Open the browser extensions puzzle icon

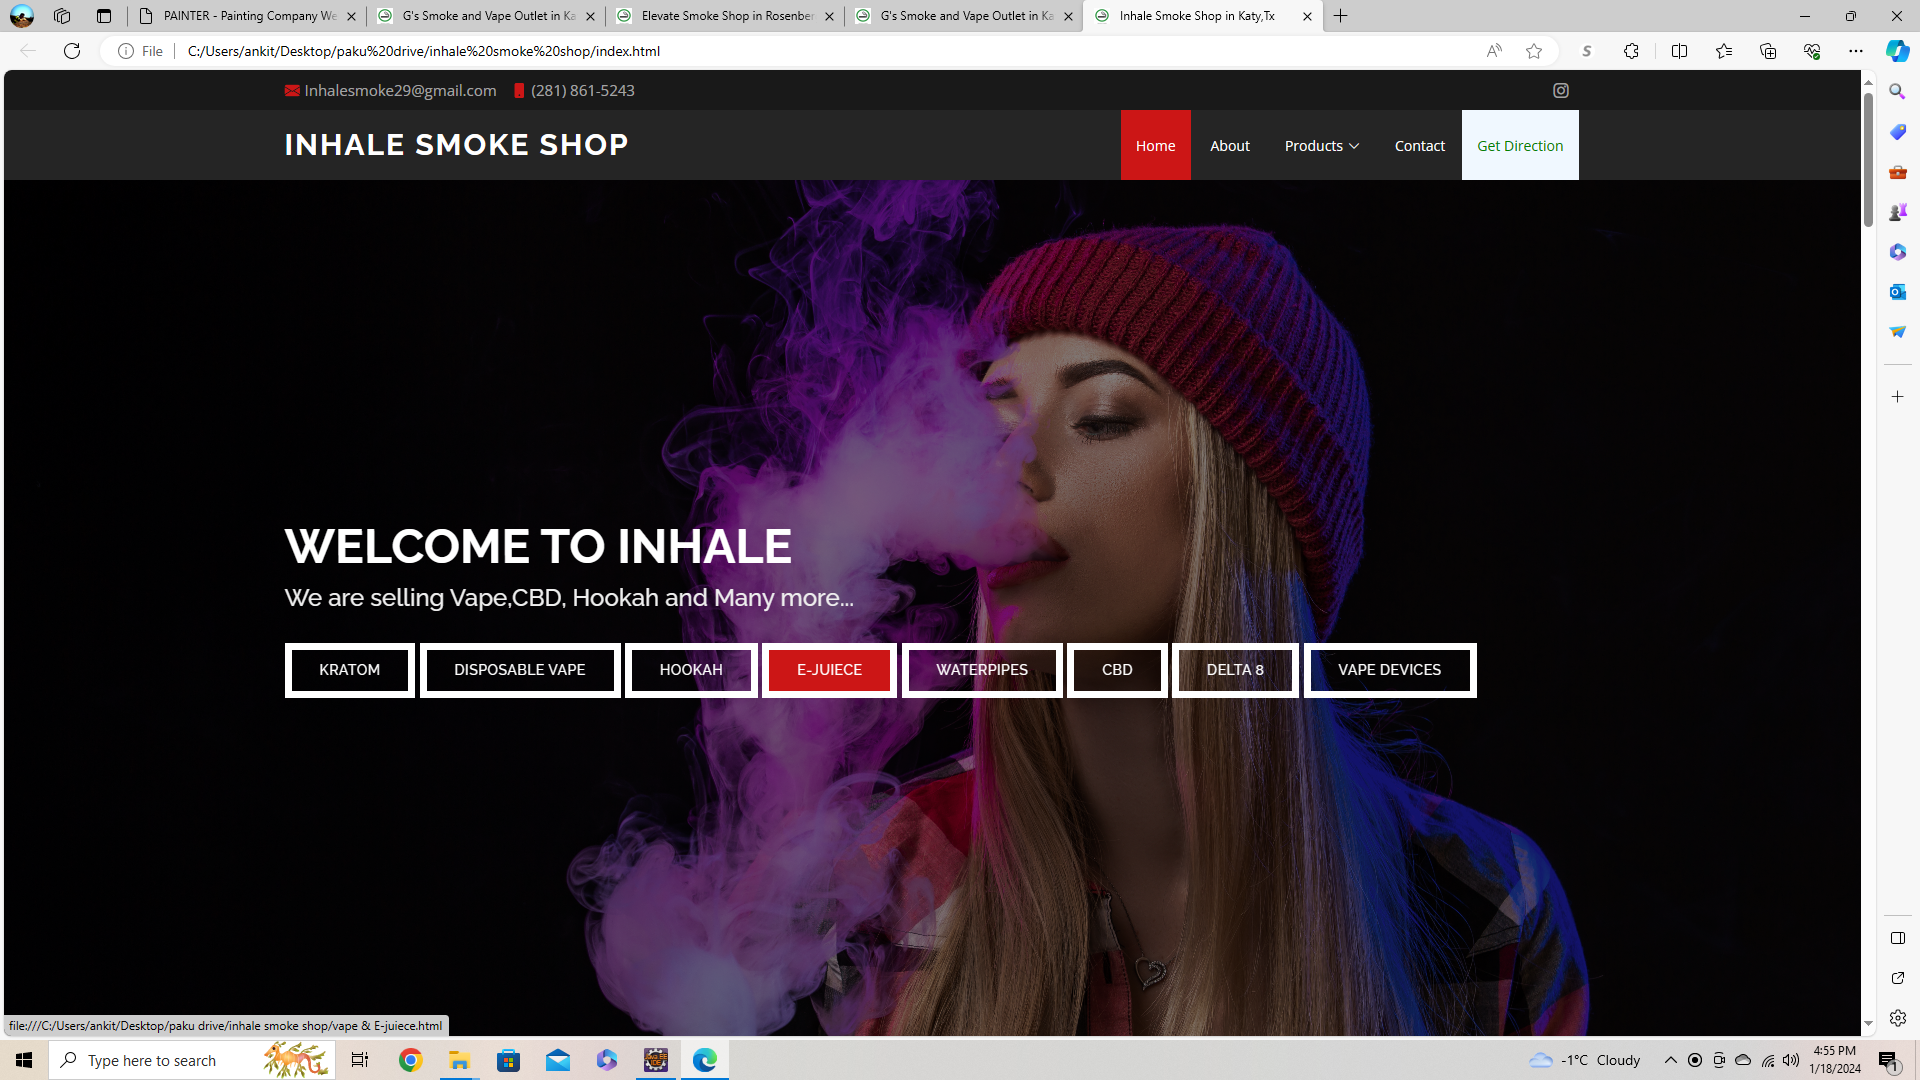coord(1631,51)
